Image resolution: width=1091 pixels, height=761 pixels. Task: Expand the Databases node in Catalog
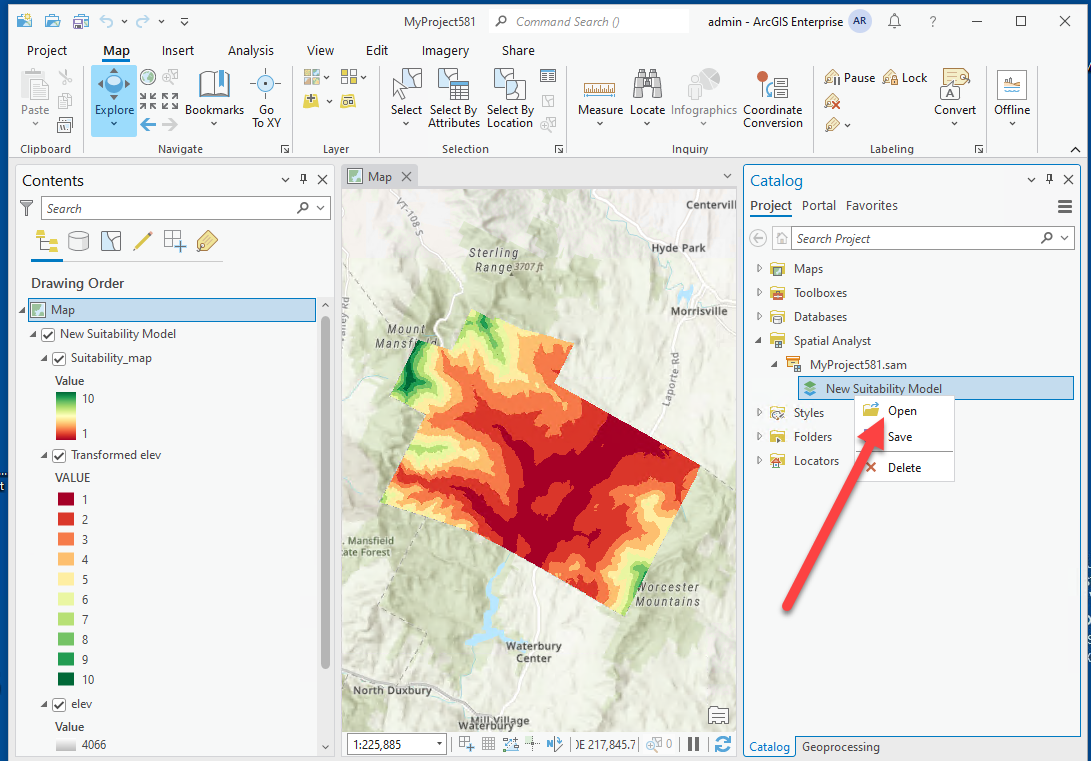[x=758, y=316]
